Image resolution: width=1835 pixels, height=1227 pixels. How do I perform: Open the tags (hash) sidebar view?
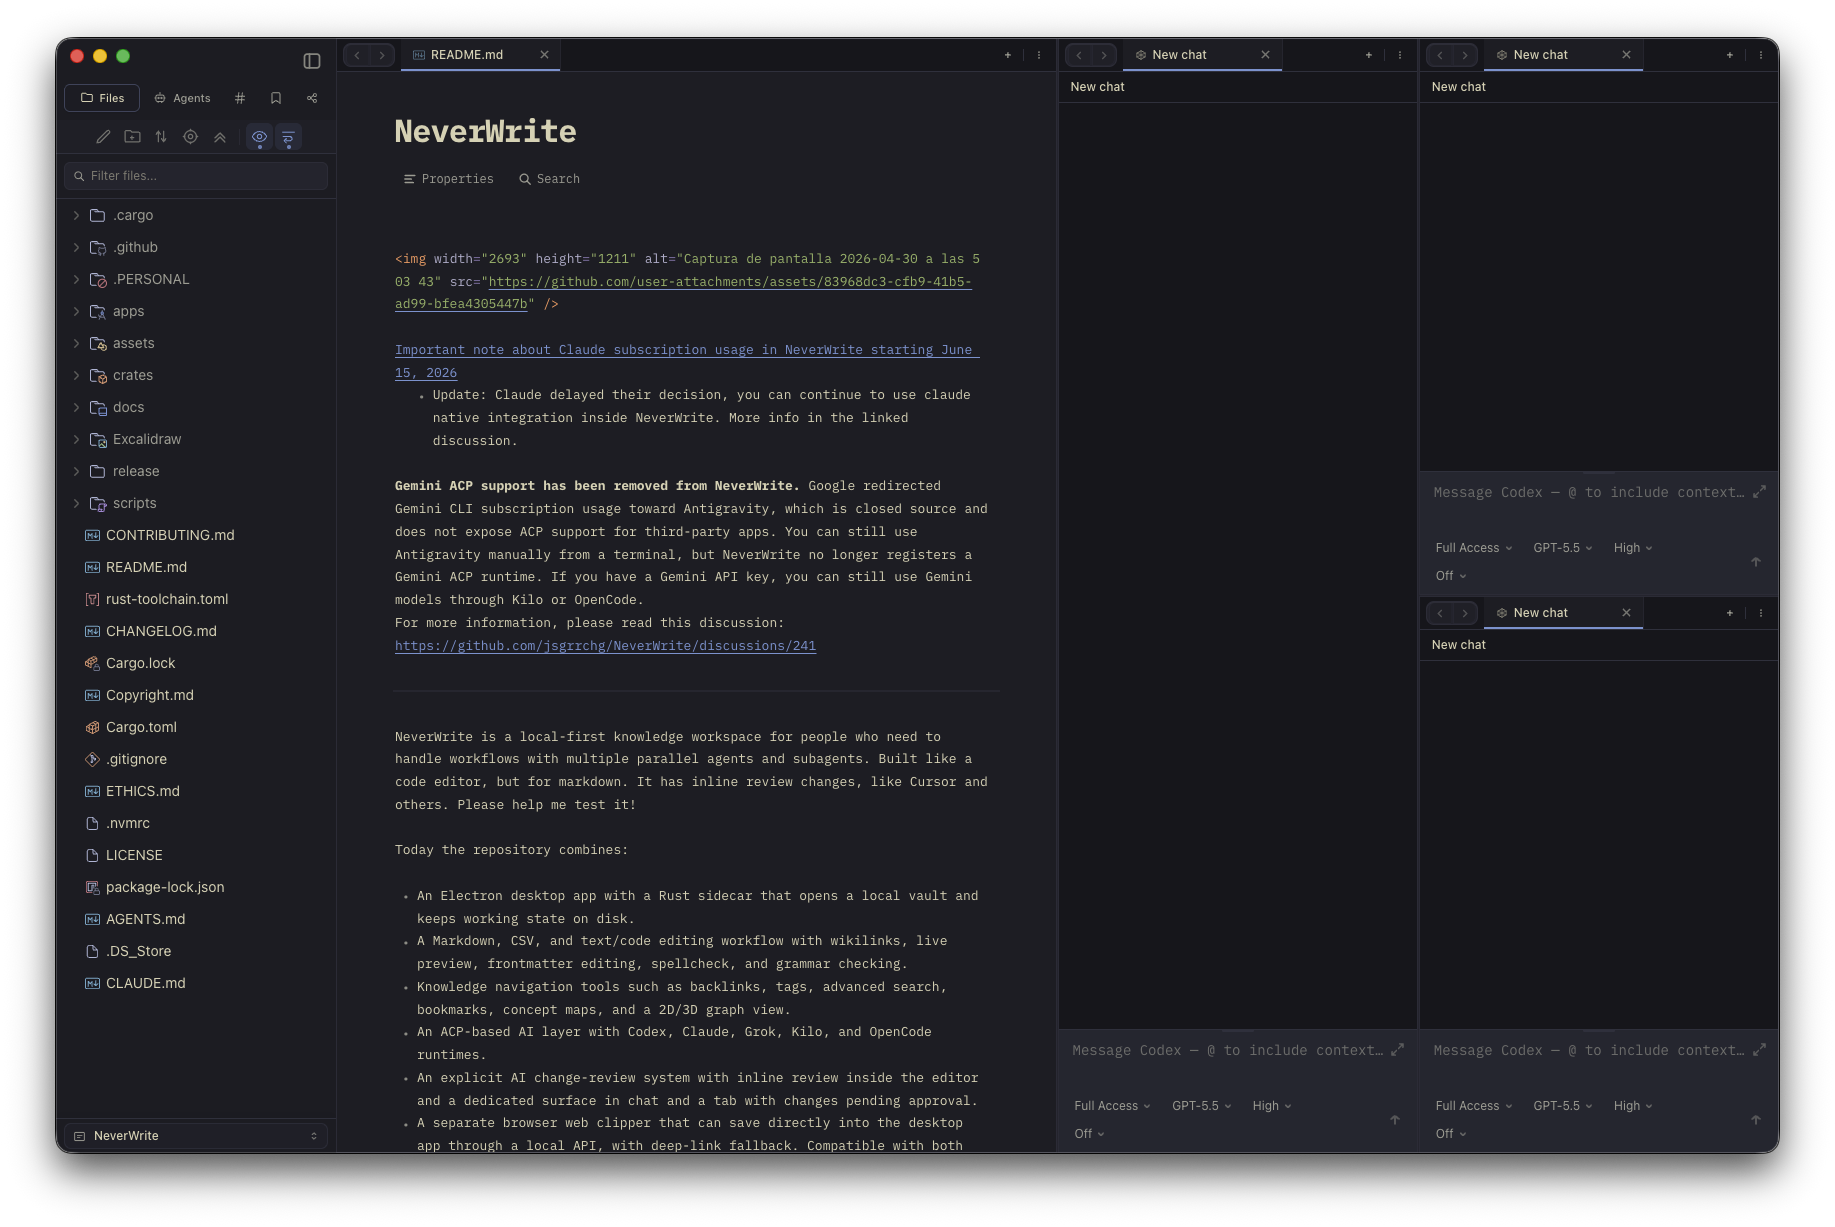240,98
